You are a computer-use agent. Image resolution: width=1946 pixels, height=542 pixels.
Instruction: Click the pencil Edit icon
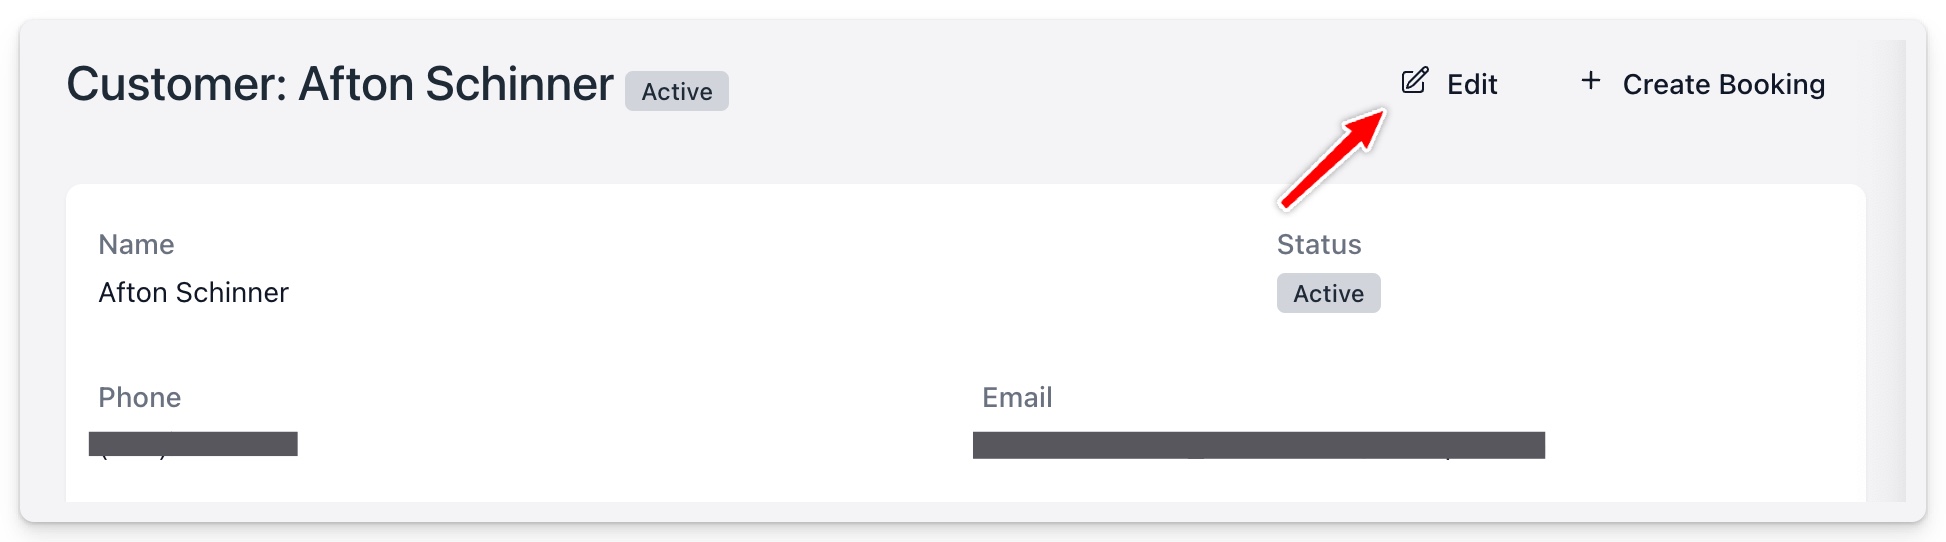(x=1414, y=82)
